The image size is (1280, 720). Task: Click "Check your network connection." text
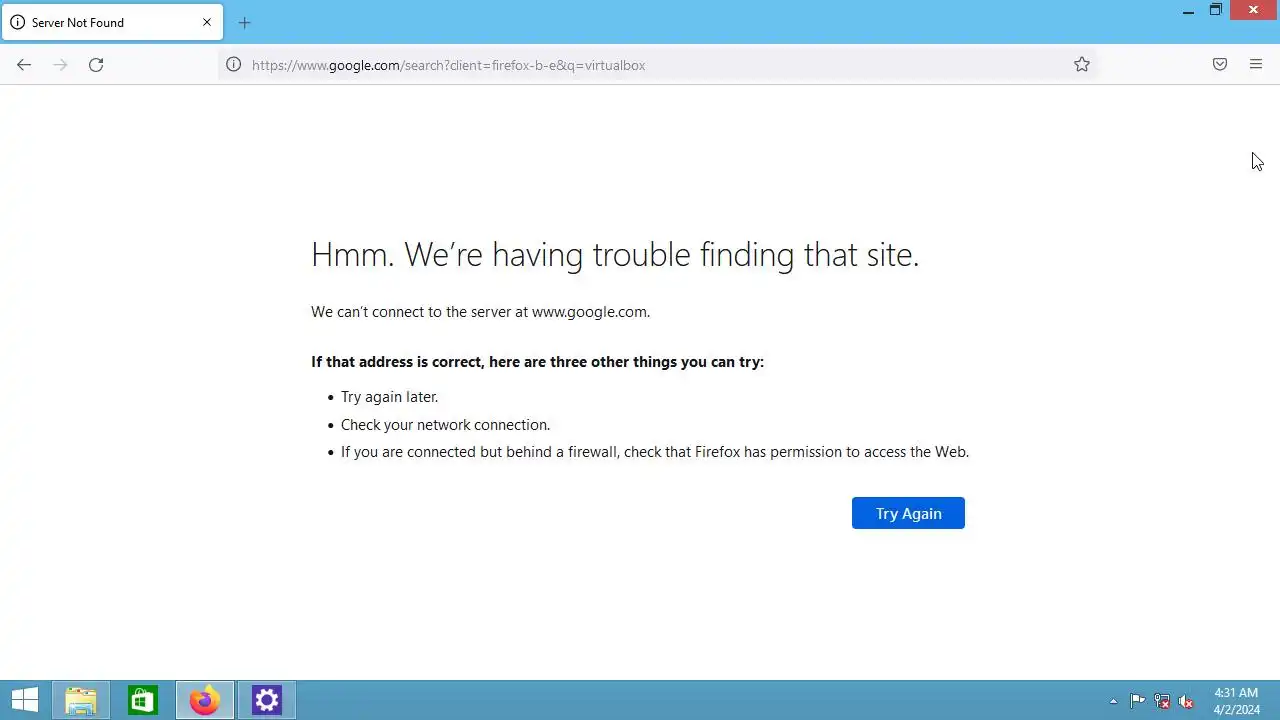click(x=446, y=425)
